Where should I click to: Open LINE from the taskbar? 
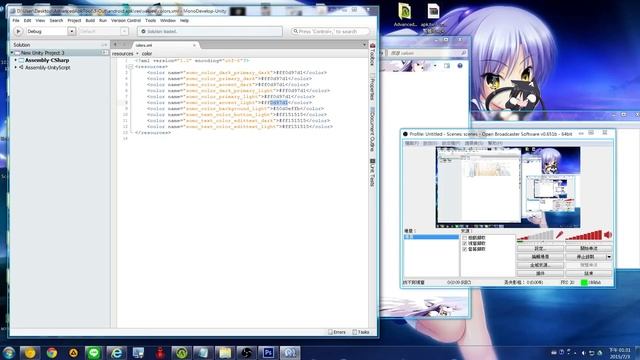point(94,353)
